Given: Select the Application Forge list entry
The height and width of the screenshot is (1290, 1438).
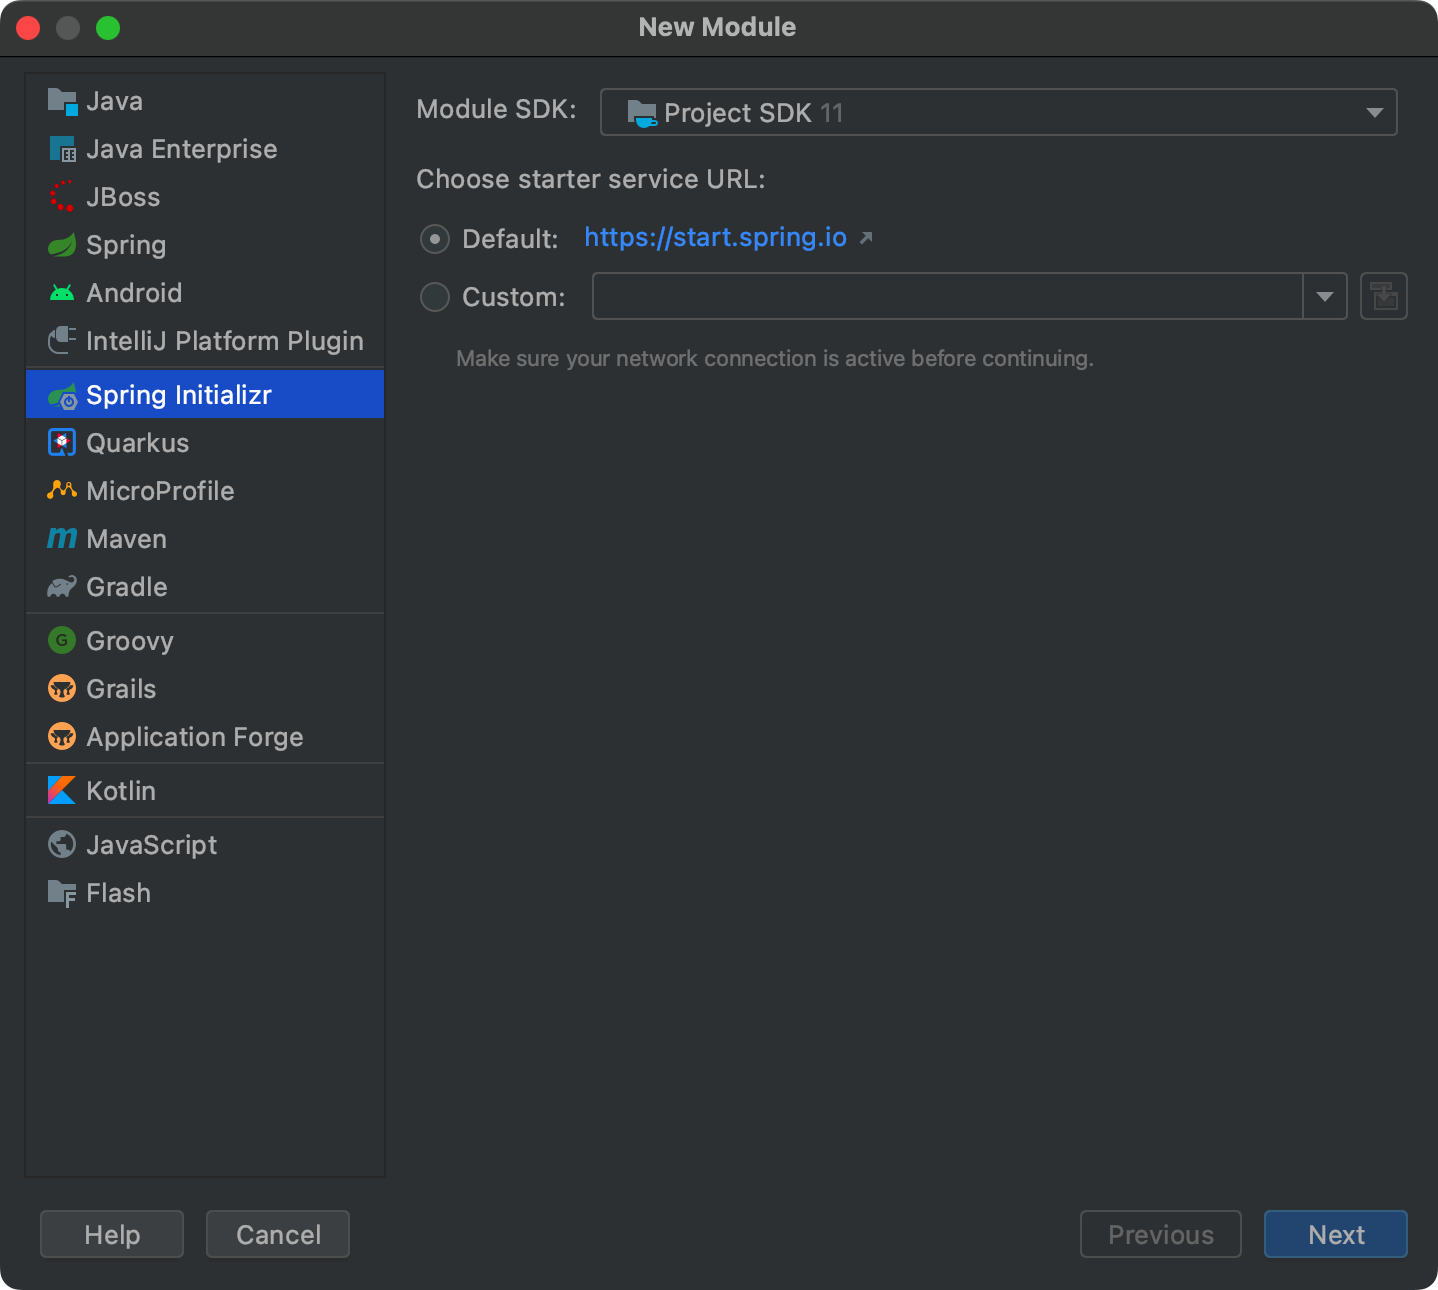Looking at the screenshot, I should coord(205,737).
